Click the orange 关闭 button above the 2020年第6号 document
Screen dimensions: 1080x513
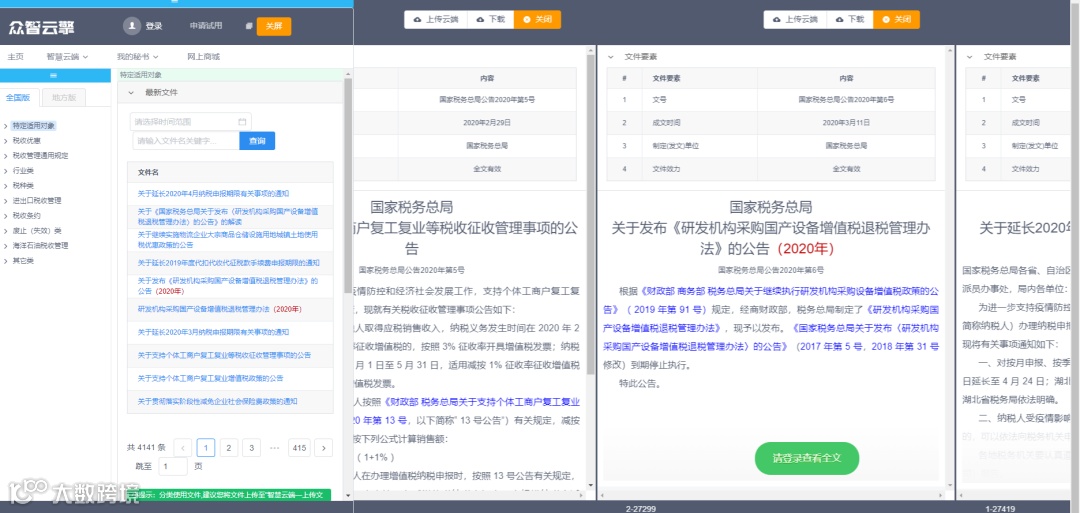[897, 20]
